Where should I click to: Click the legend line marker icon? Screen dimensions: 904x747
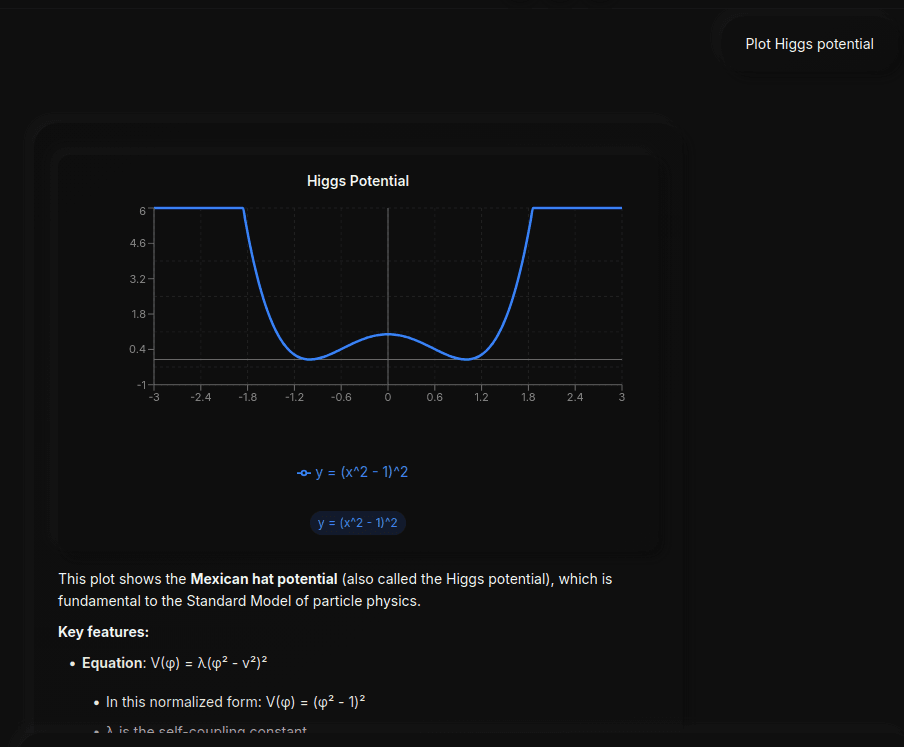pos(304,473)
